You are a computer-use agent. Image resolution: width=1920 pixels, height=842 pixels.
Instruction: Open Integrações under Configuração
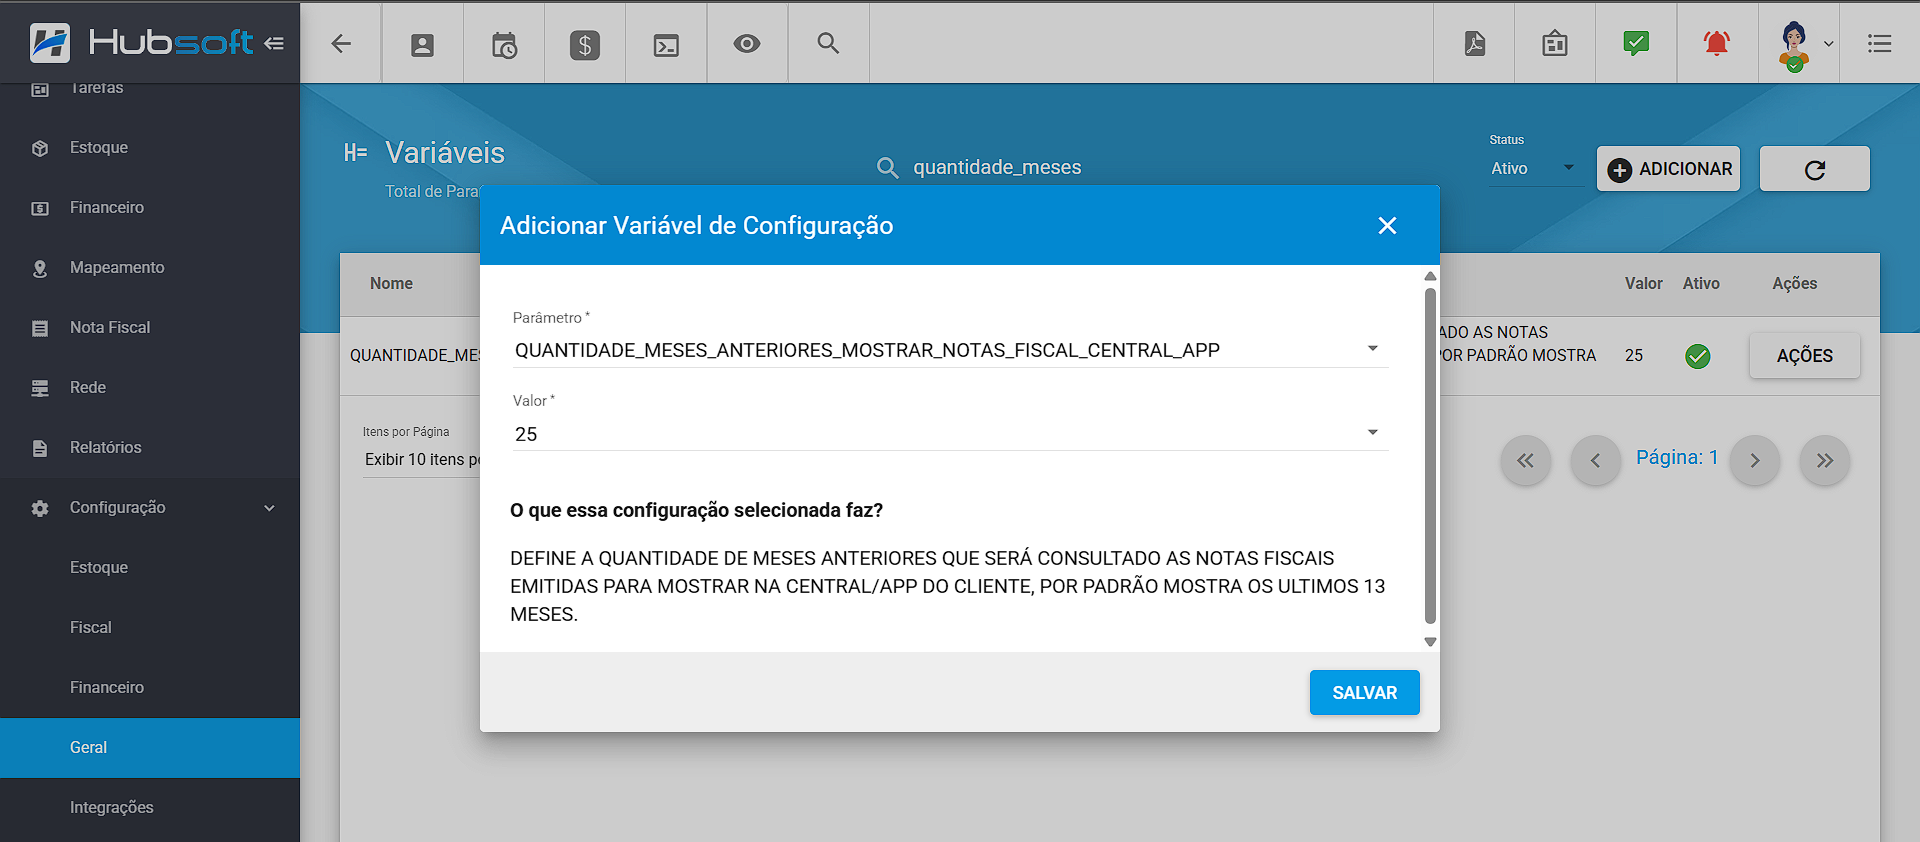pos(150,808)
